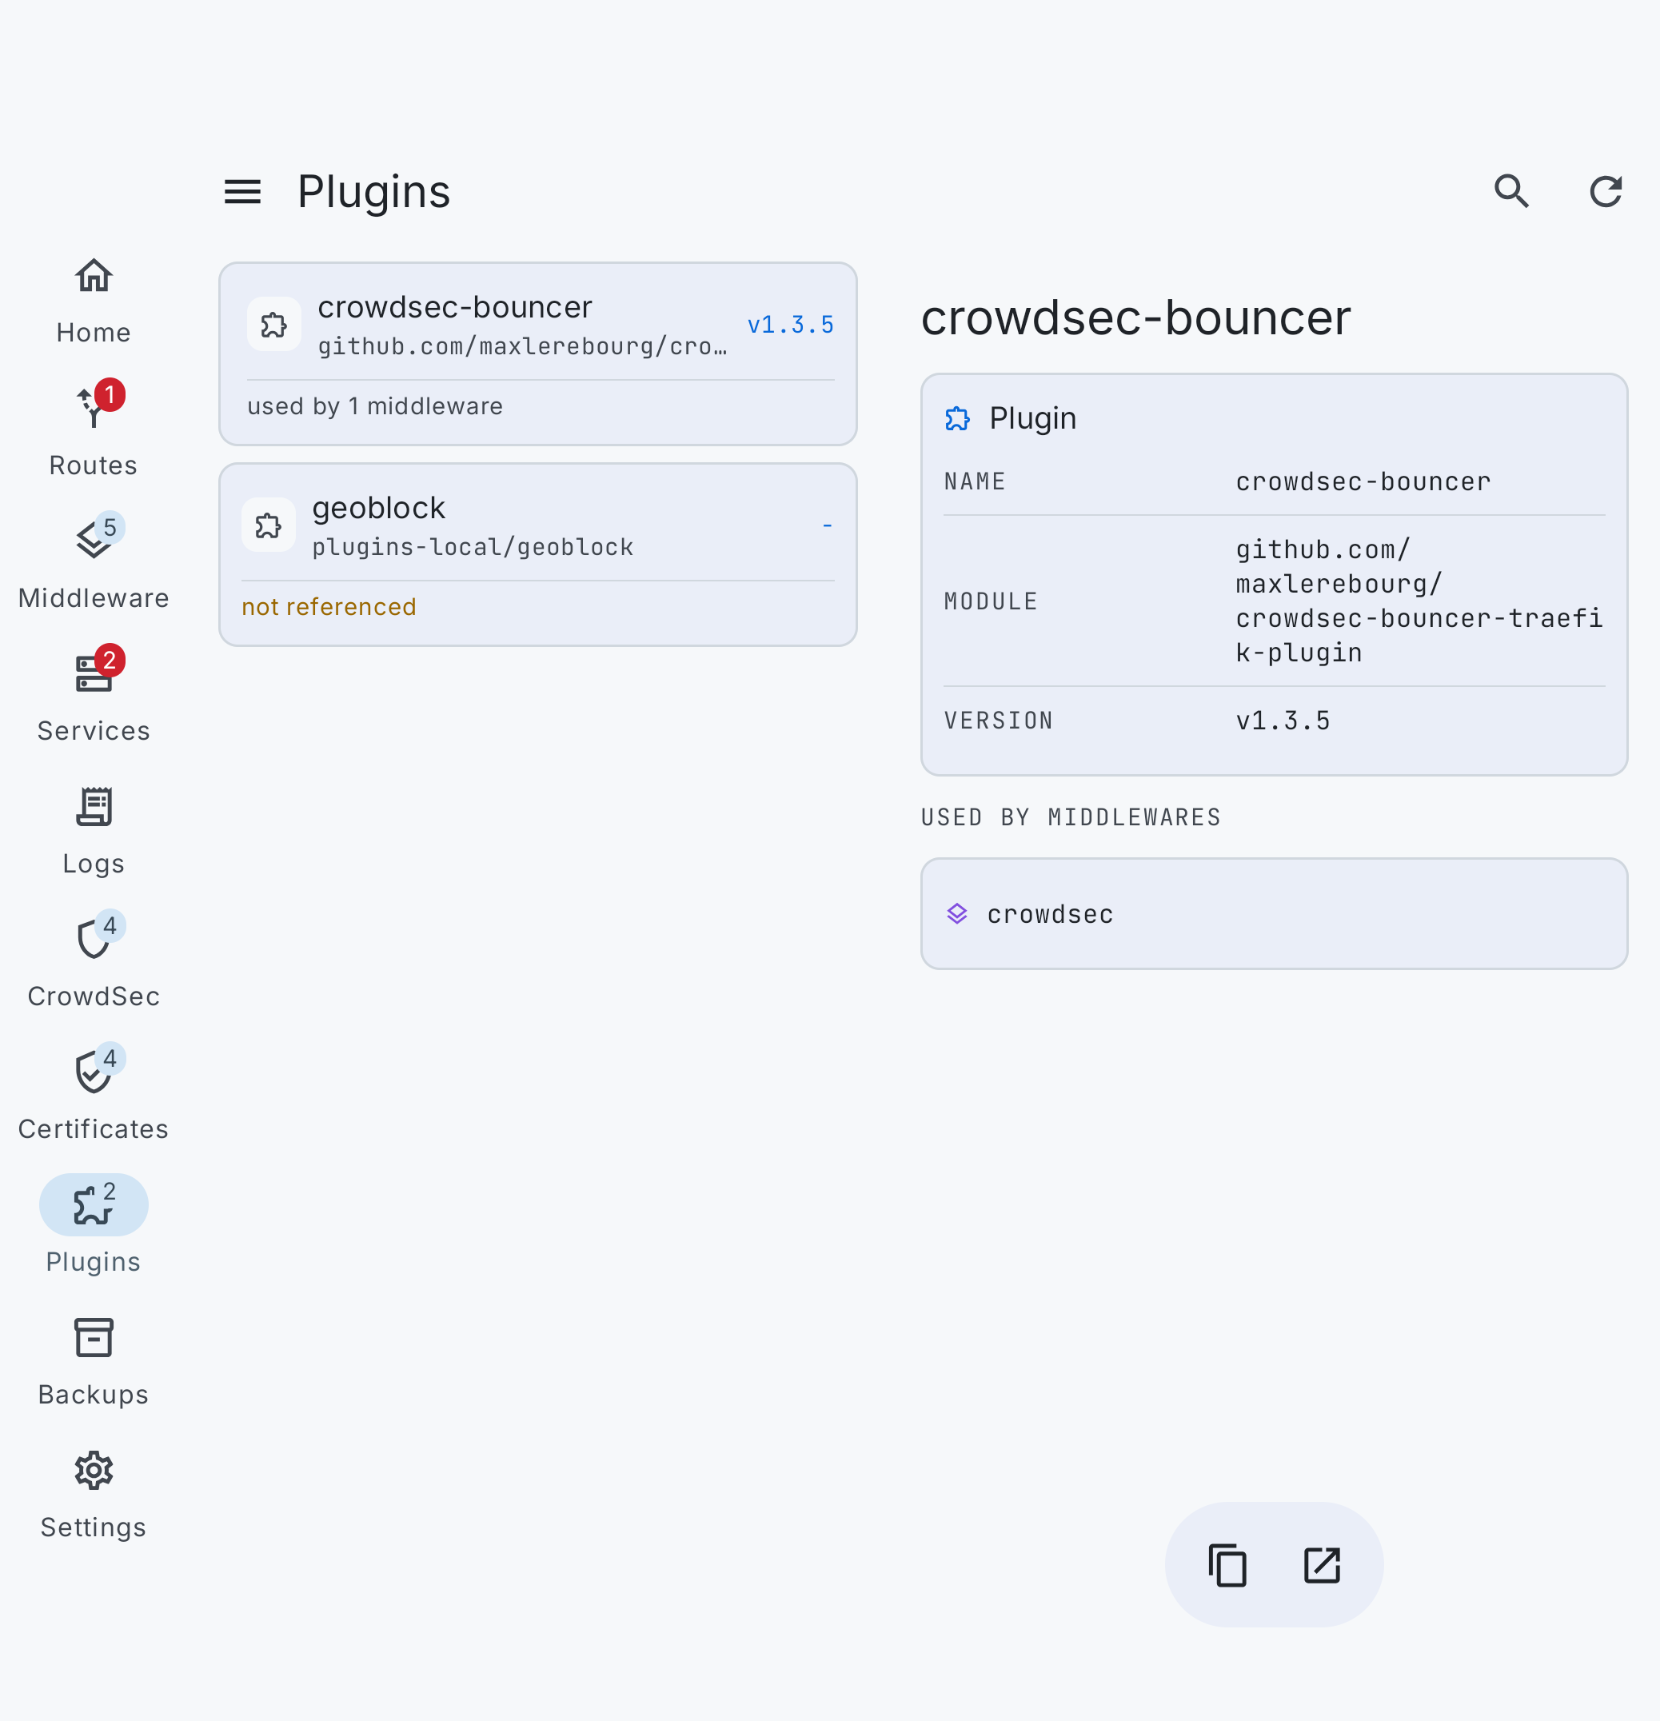This screenshot has width=1660, height=1721.
Task: Open plugin in external link icon
Action: click(1321, 1565)
